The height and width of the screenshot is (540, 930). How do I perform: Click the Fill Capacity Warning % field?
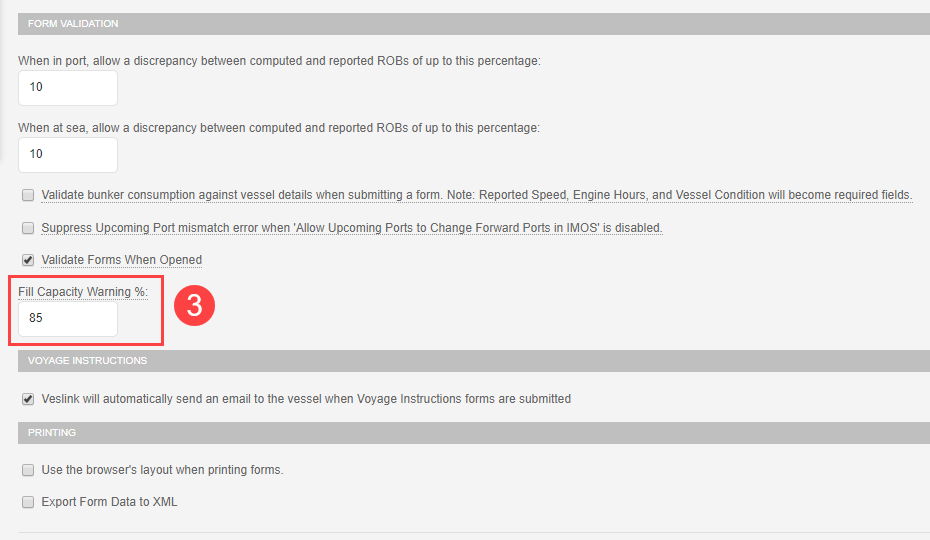[x=67, y=320]
